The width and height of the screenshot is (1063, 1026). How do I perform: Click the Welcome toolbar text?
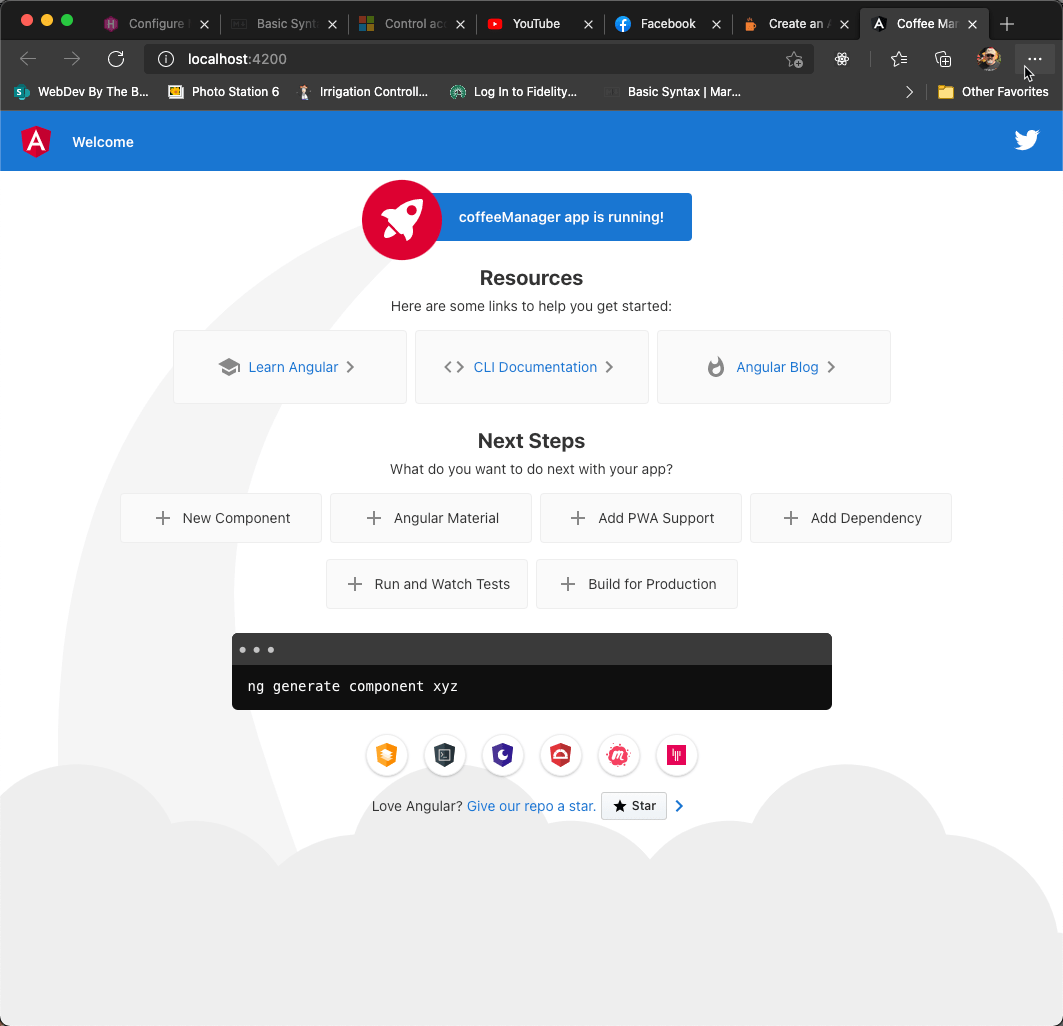click(x=103, y=142)
